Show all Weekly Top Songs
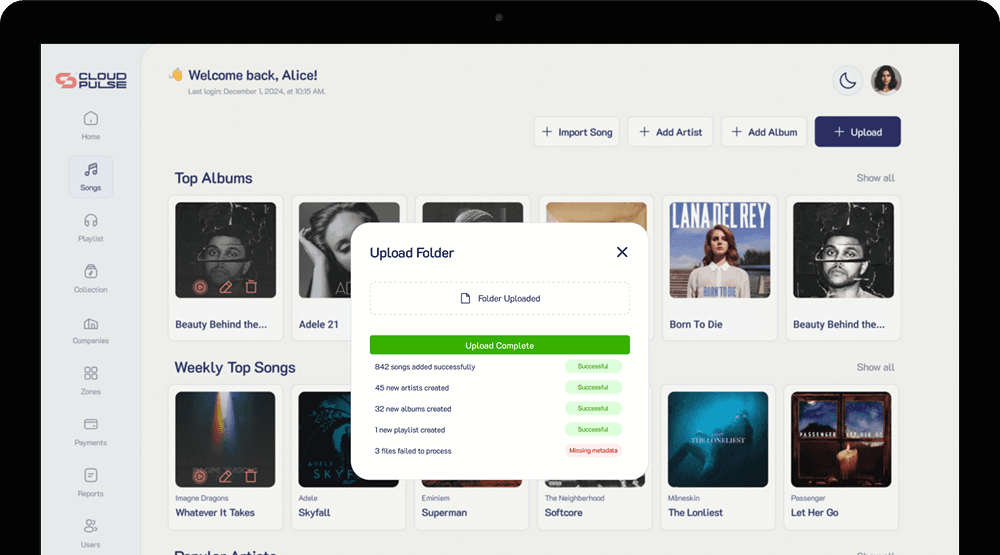The image size is (1000, 555). coord(875,367)
